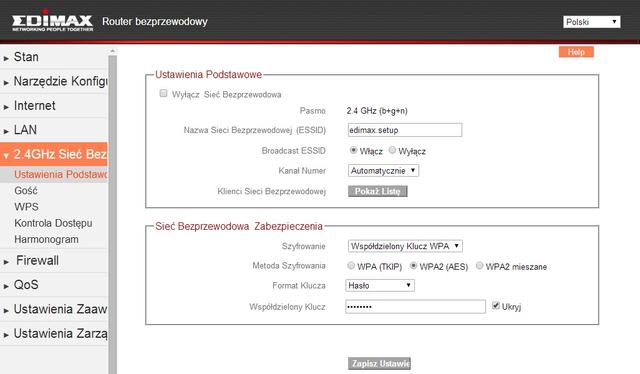Expand the QoS menu section
Screen dimensions: 640x374
(x=54, y=285)
